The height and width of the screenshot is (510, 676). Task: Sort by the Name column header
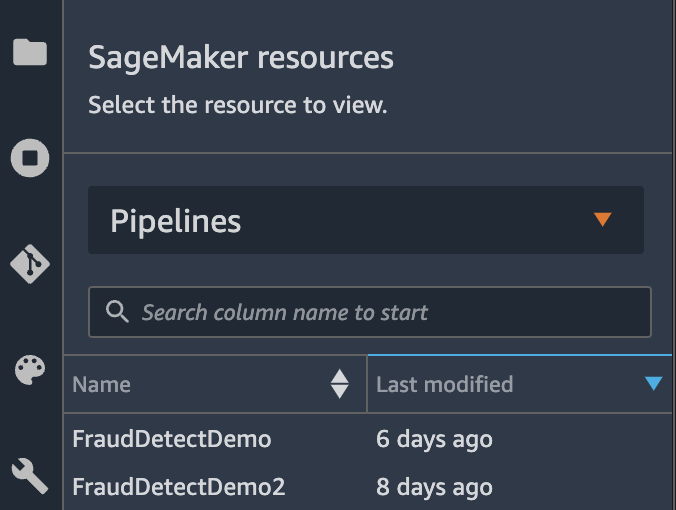[x=101, y=384]
